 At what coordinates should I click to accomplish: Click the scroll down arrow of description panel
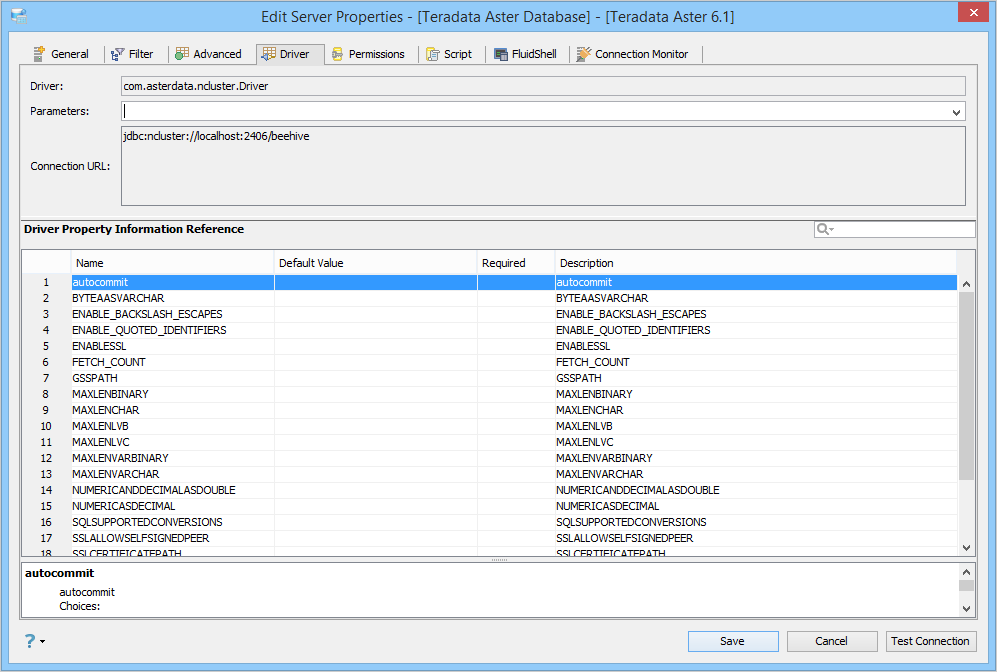(x=966, y=608)
